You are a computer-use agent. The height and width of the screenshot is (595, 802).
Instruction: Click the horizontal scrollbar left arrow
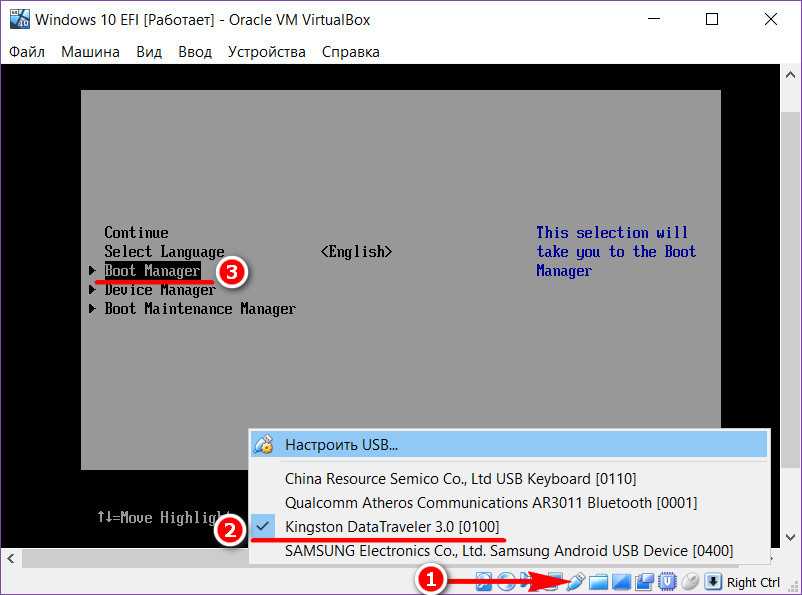click(9, 558)
